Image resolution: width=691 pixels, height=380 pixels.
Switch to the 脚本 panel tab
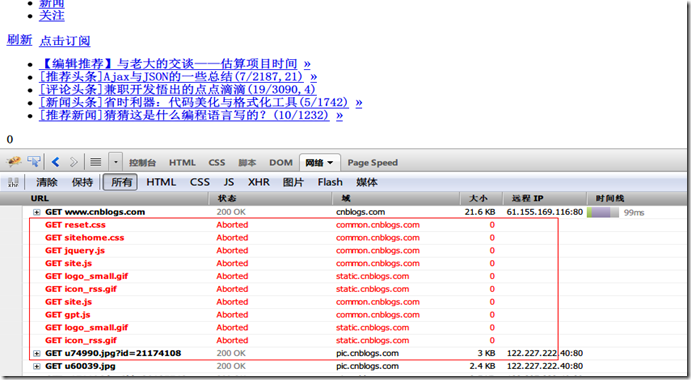[247, 163]
